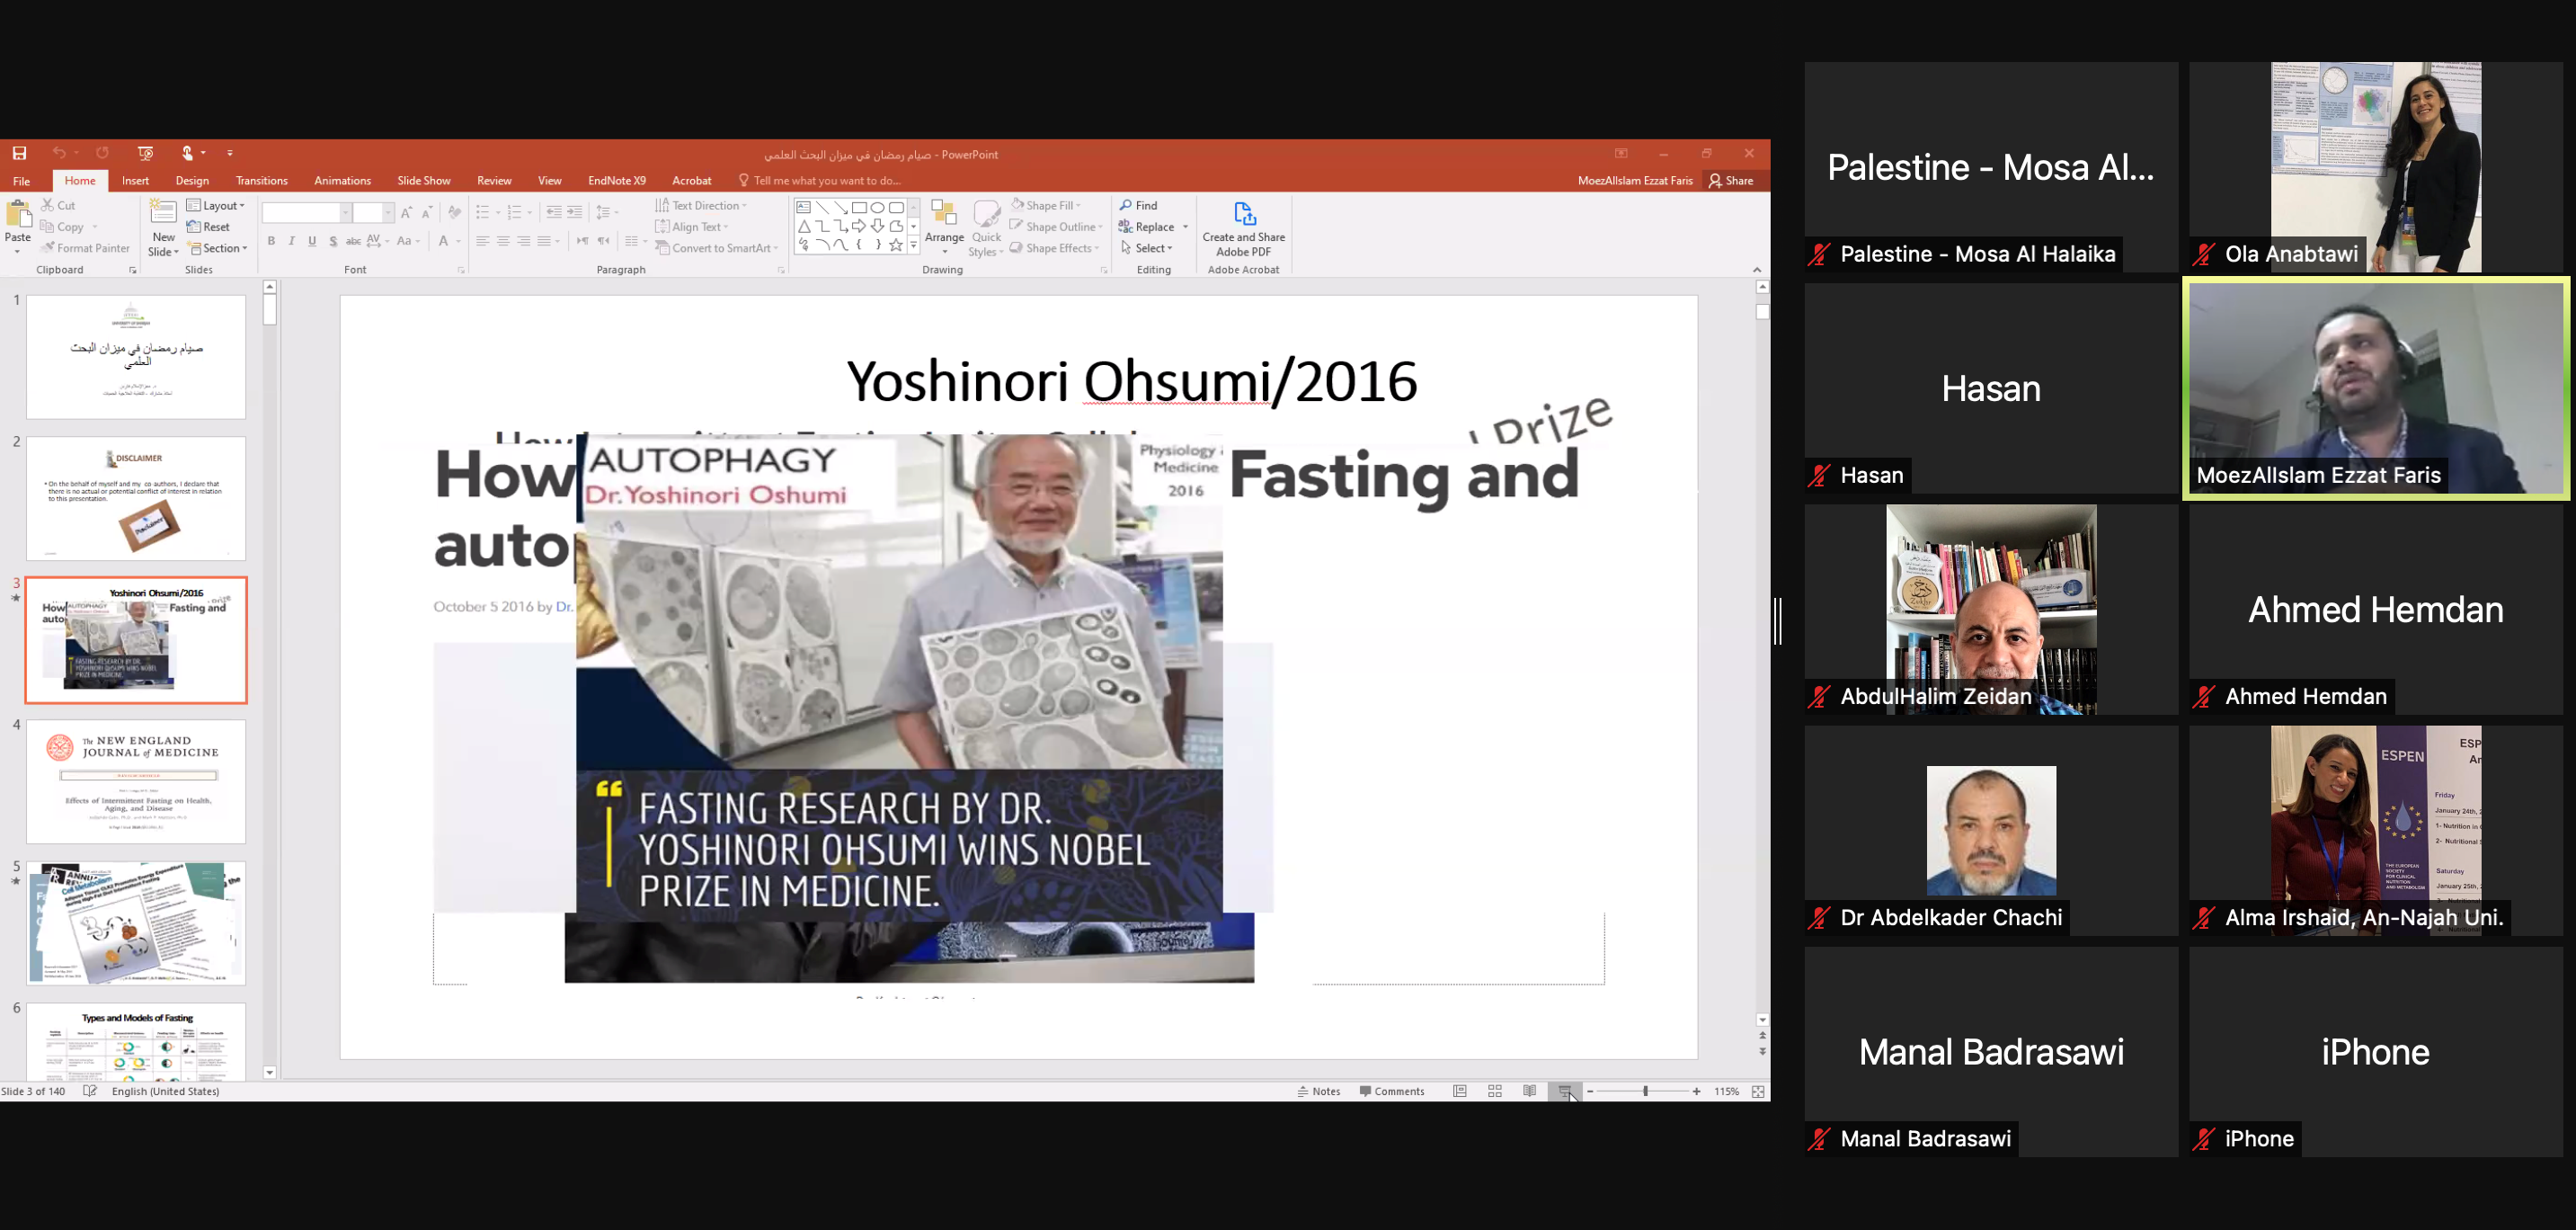
Task: Click the New Slide icon
Action: (163, 214)
